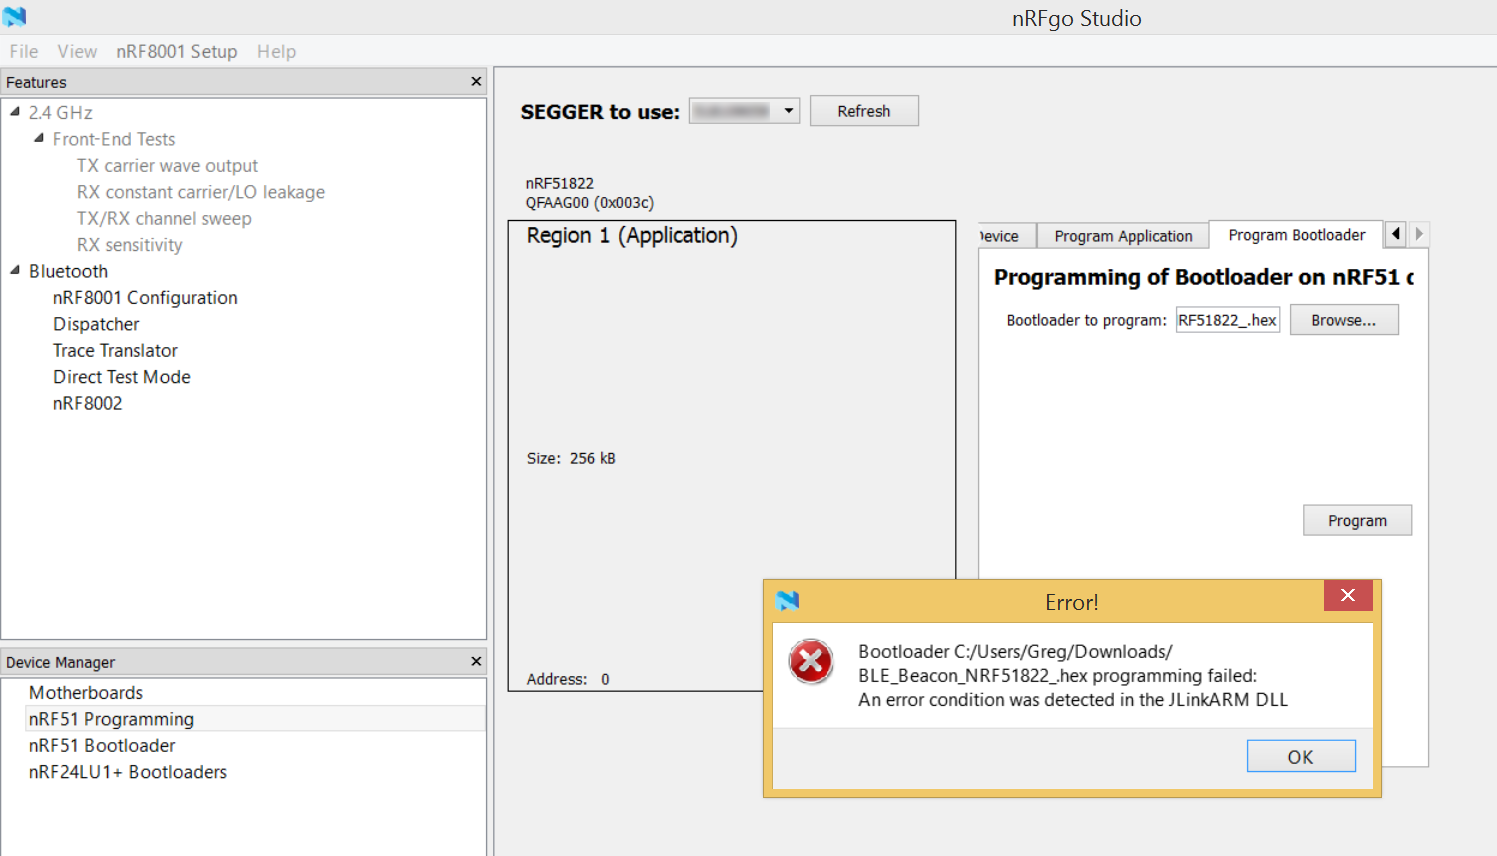Select TX/RX channel sweep
1497x856 pixels.
coord(164,218)
